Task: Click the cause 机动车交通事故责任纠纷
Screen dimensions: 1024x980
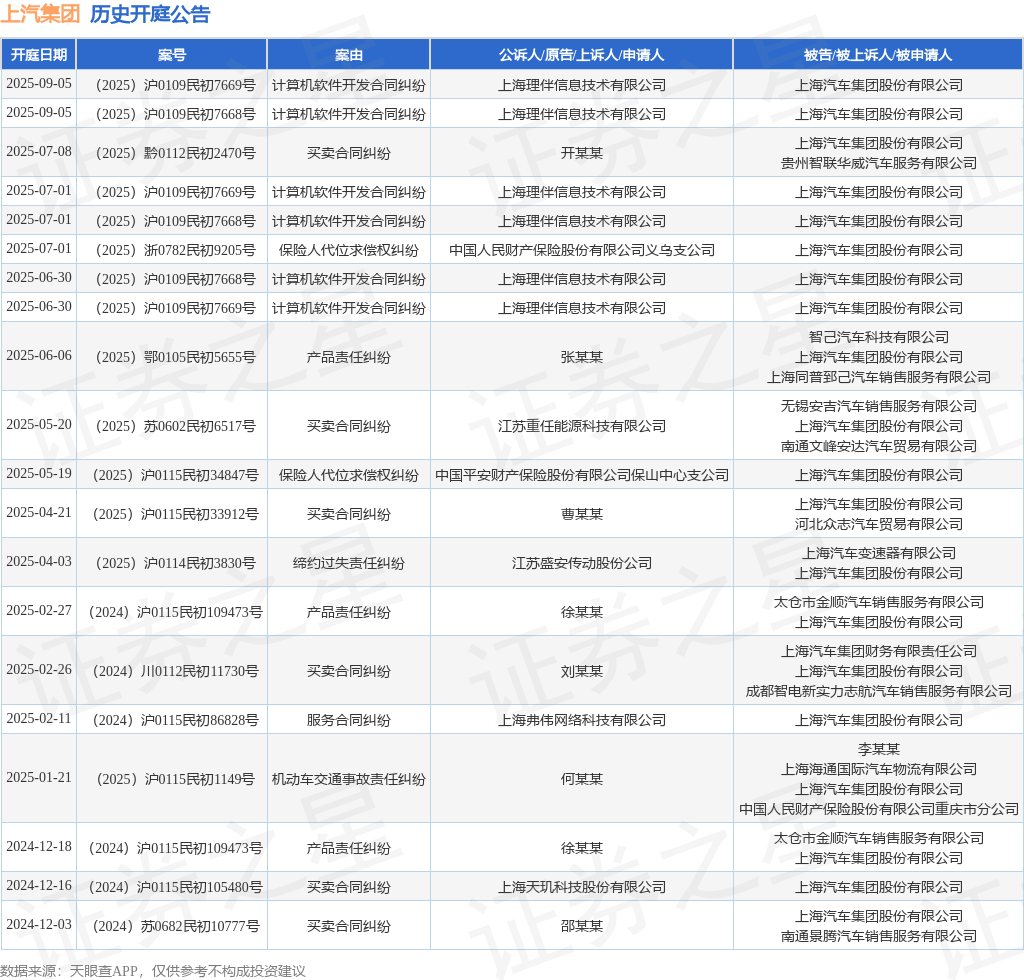Action: point(349,780)
